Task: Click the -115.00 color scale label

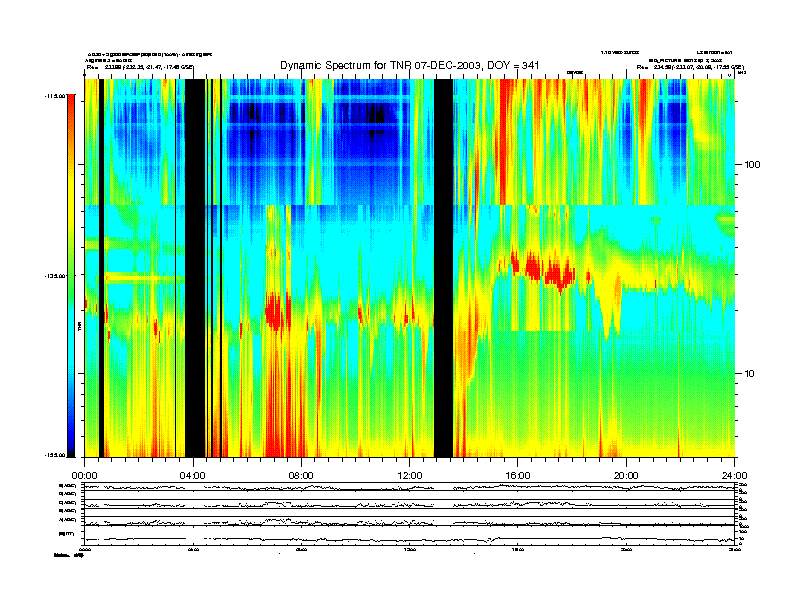Action: click(x=55, y=96)
